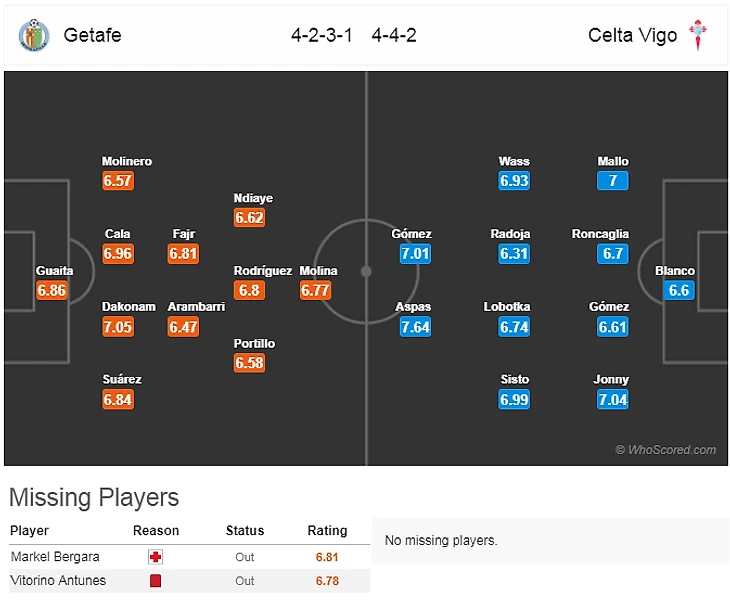Click goalkeeper Blanco's 6.6 rating badge
Screen dimensions: 730x604
(678, 291)
